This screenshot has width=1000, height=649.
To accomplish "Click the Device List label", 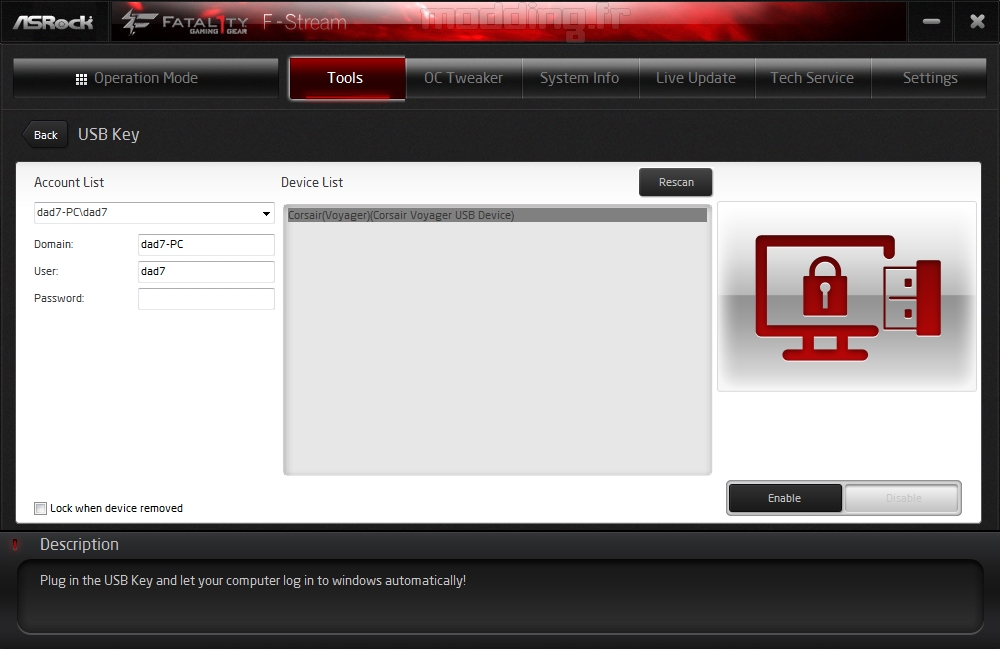I will click(312, 182).
